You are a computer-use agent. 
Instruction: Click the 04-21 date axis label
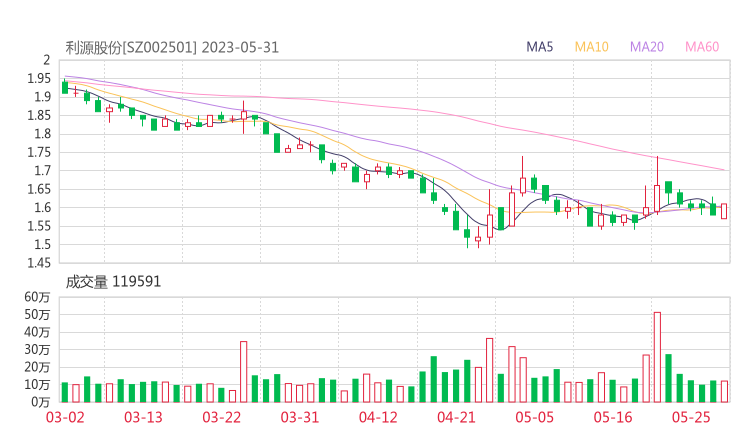456,417
